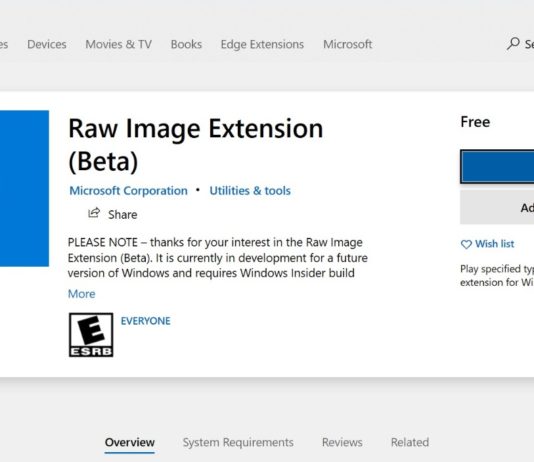Click the 'PLEASE NOTE' description paragraph
The height and width of the screenshot is (462, 534).
point(218,258)
